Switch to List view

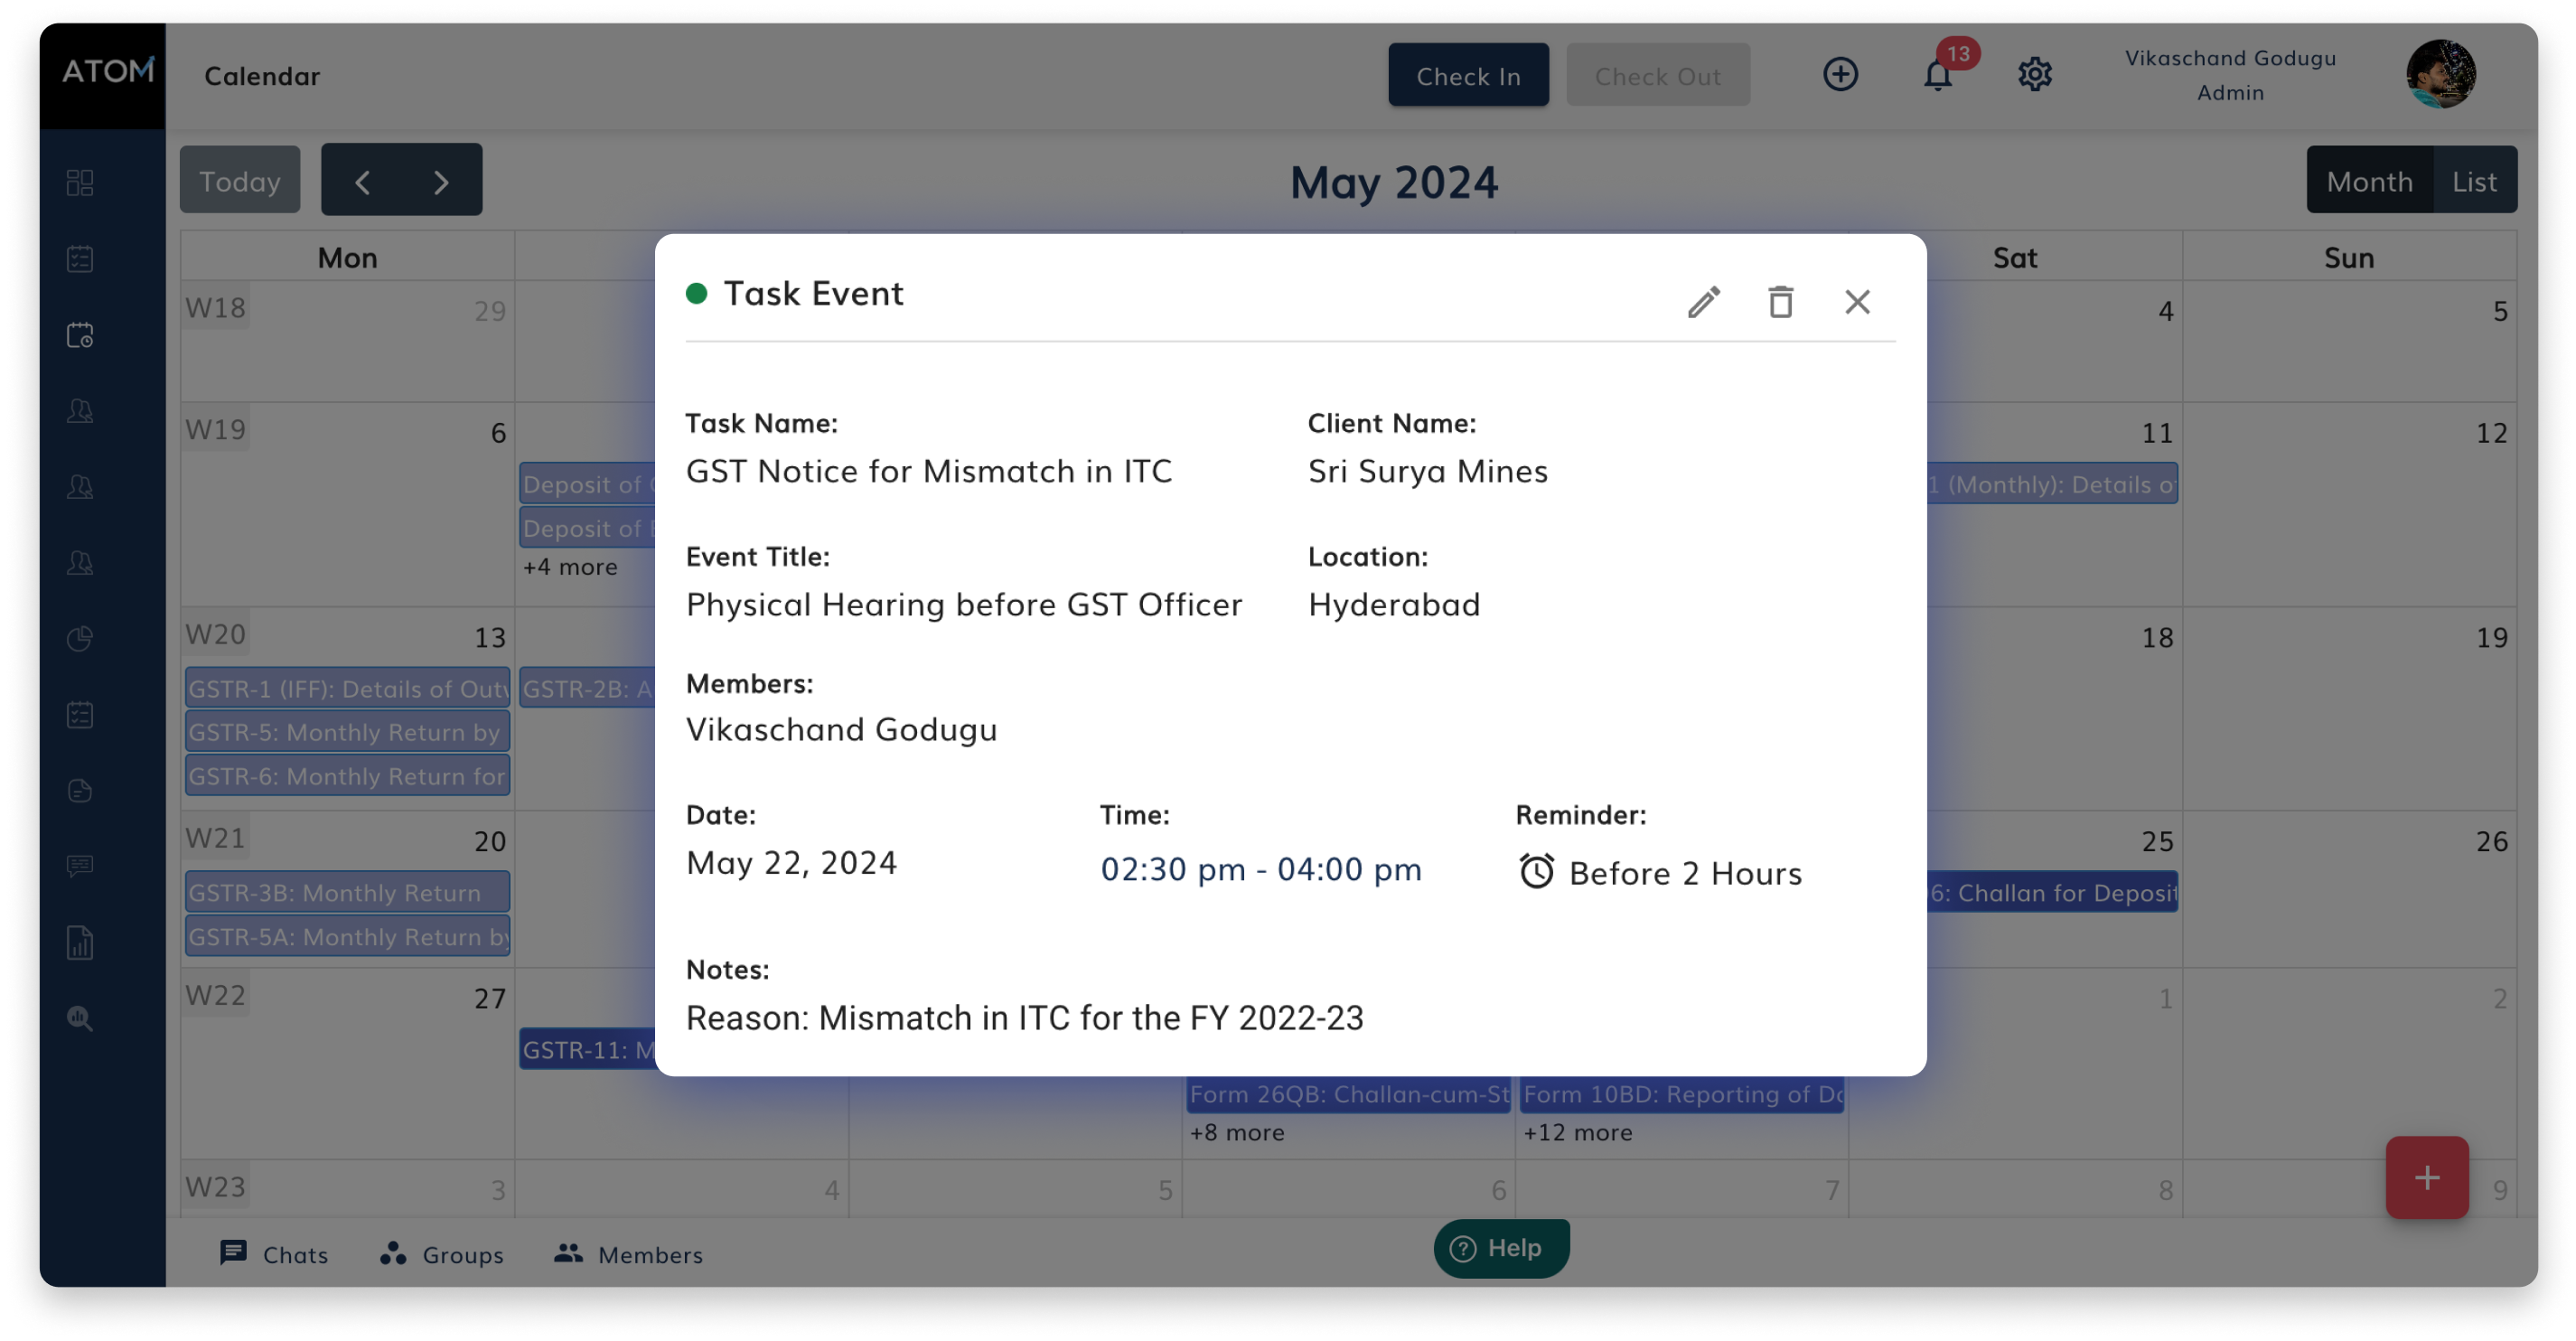pyautogui.click(x=2474, y=181)
